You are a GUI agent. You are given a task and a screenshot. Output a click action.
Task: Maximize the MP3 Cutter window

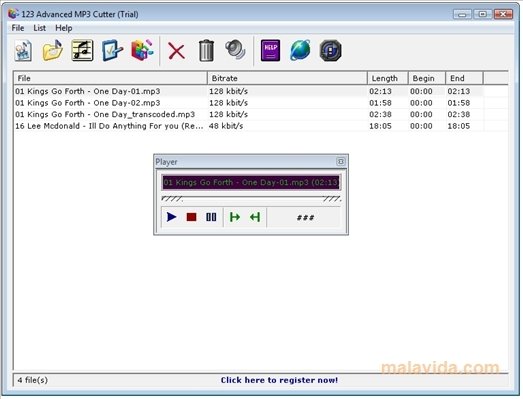(482, 14)
